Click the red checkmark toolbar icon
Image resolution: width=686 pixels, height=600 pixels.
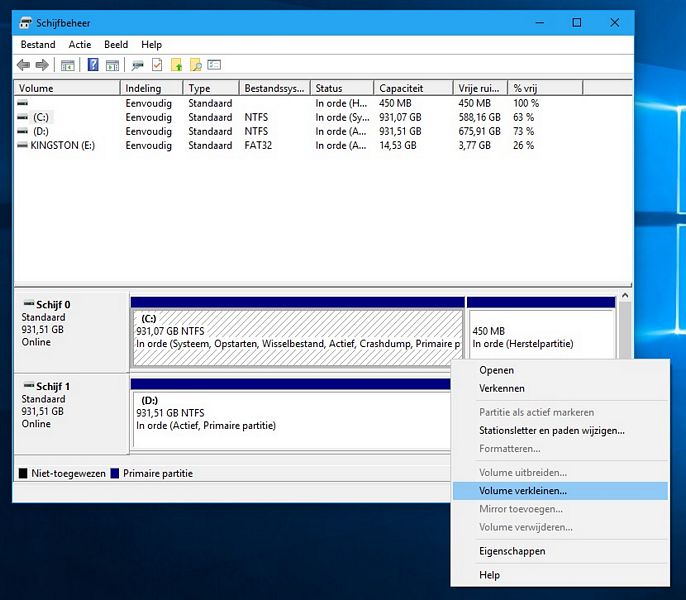tap(157, 65)
